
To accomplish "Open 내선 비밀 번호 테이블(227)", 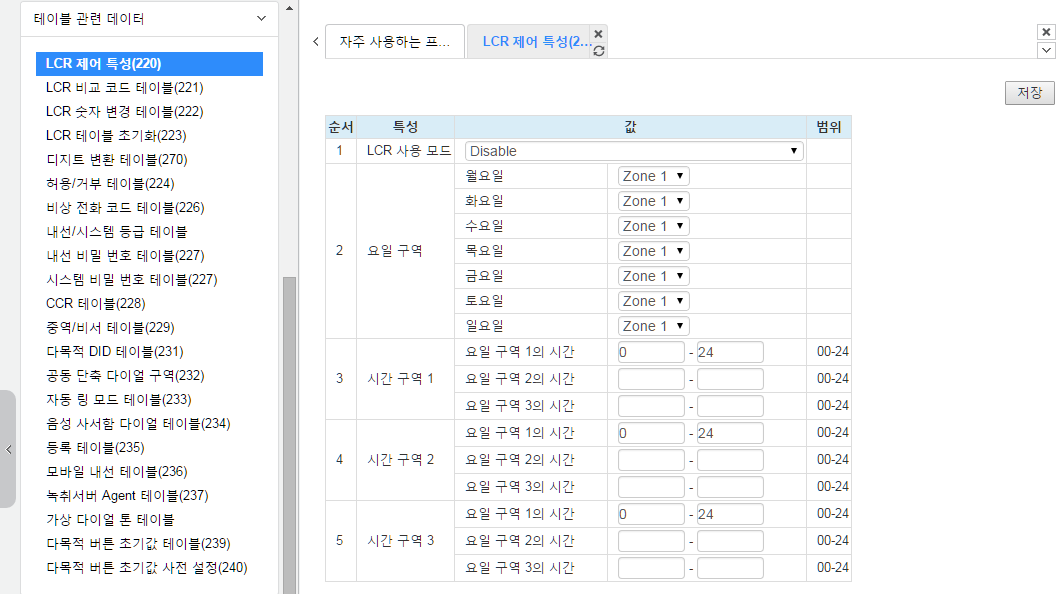I will click(x=125, y=256).
